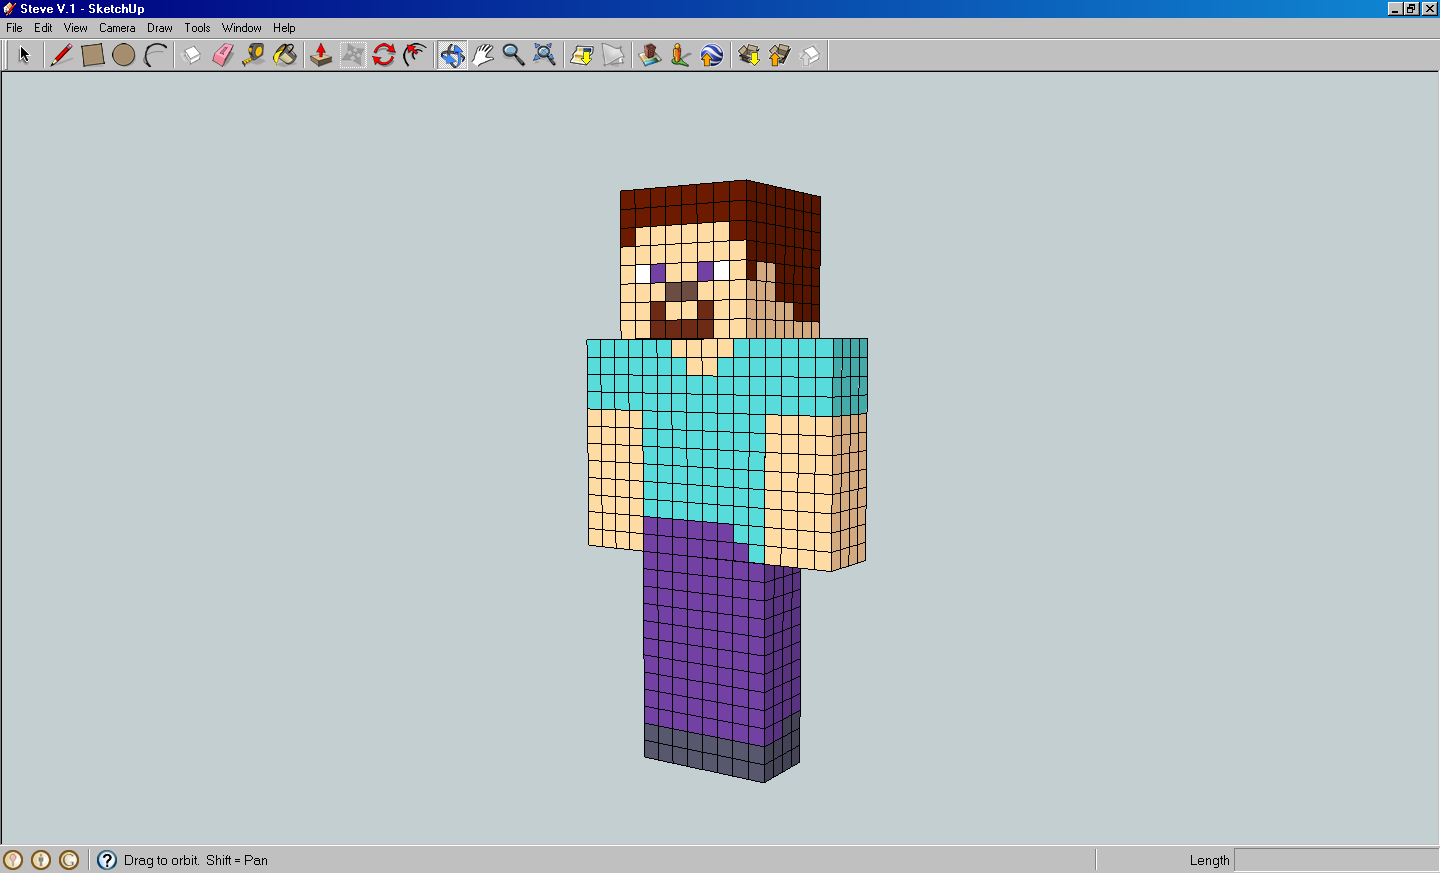Pick the Circle drawing tool

coord(124,55)
